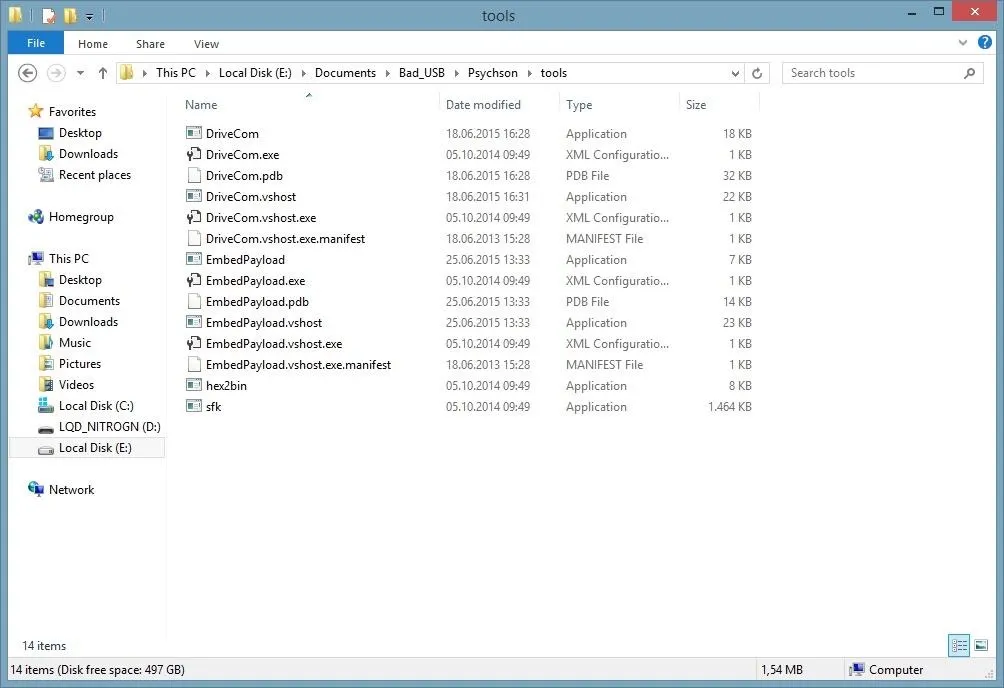
Task: Open the Share ribbon tab
Action: pos(150,44)
